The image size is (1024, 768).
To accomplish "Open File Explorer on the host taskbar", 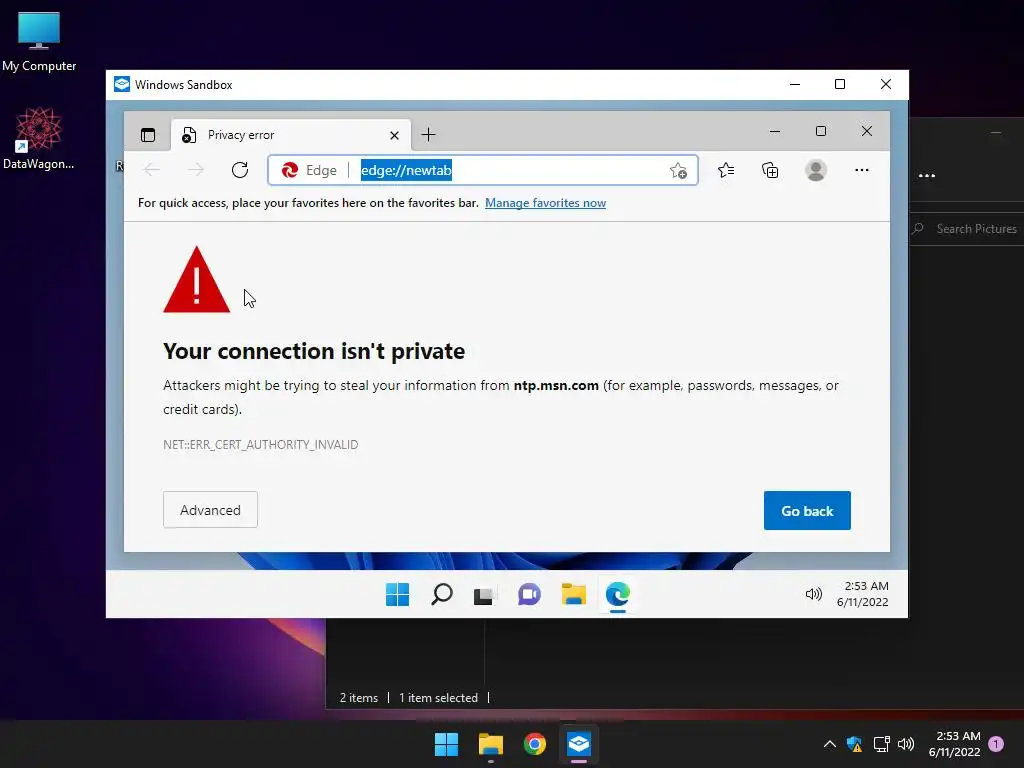I will coord(490,744).
